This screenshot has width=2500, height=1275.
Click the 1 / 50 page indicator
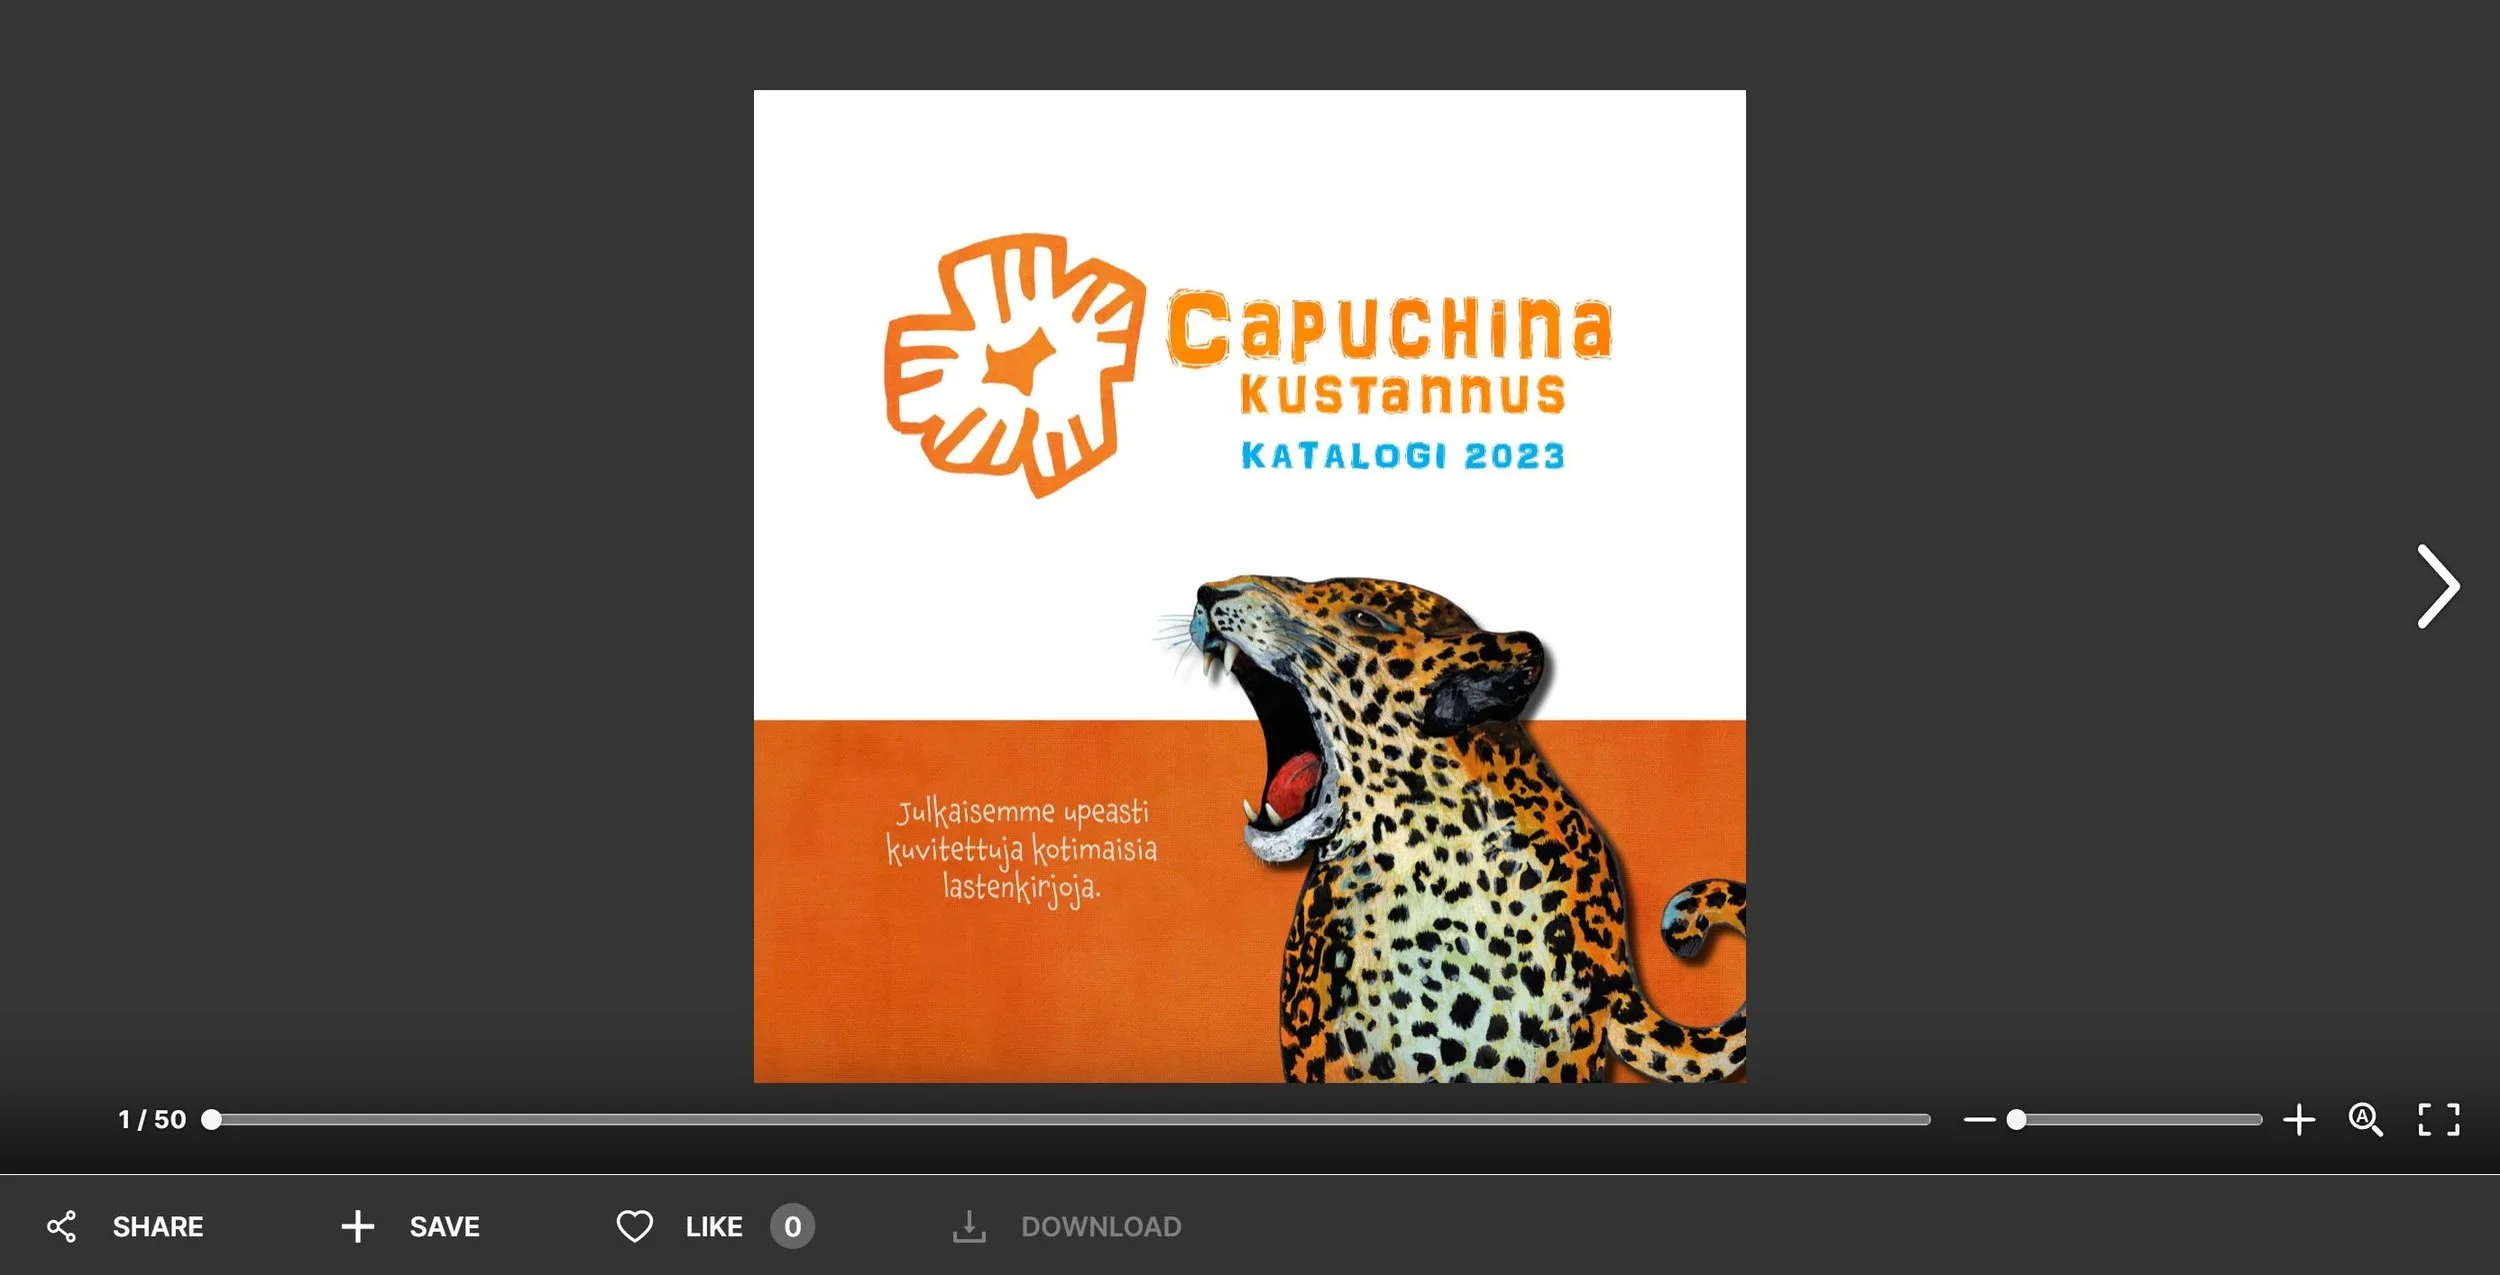(152, 1120)
